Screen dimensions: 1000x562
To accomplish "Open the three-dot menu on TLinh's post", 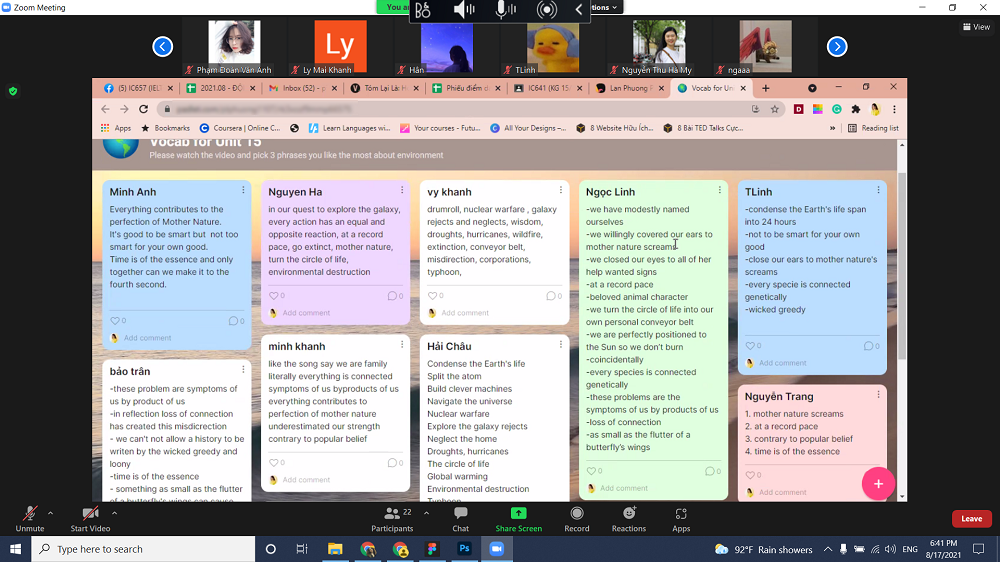I will click(878, 190).
